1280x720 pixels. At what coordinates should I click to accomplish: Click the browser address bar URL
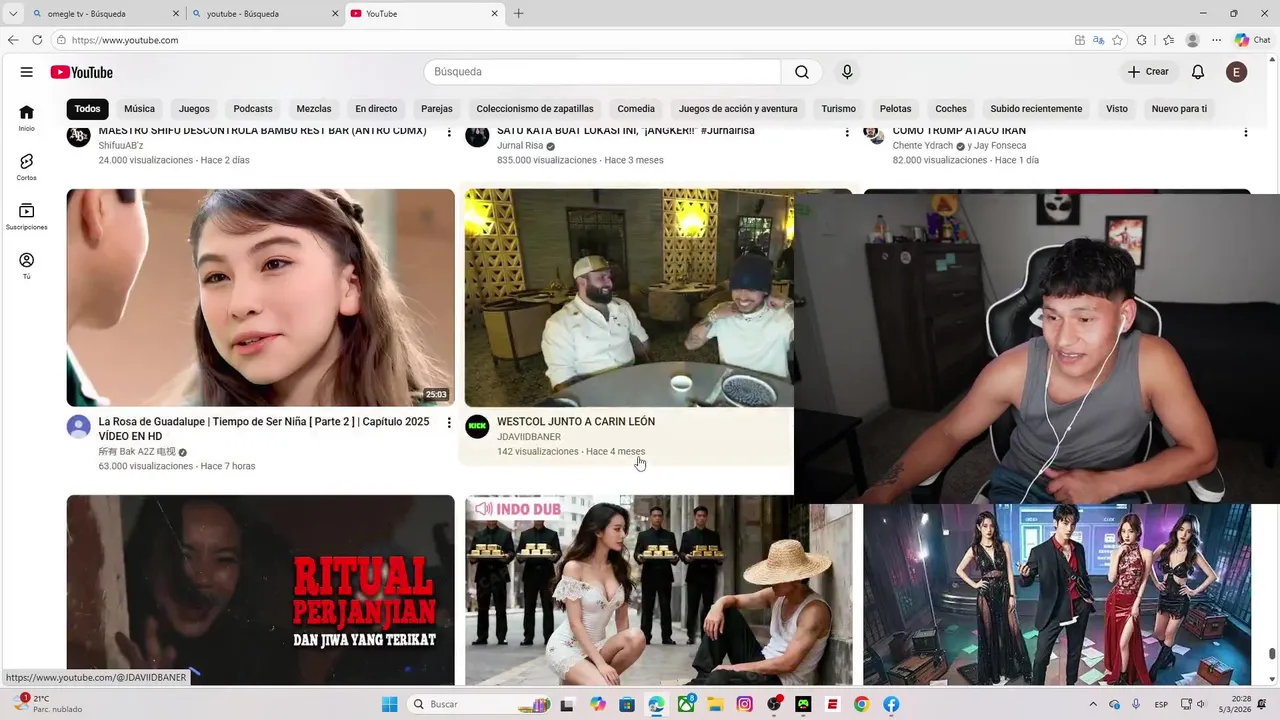pos(125,40)
